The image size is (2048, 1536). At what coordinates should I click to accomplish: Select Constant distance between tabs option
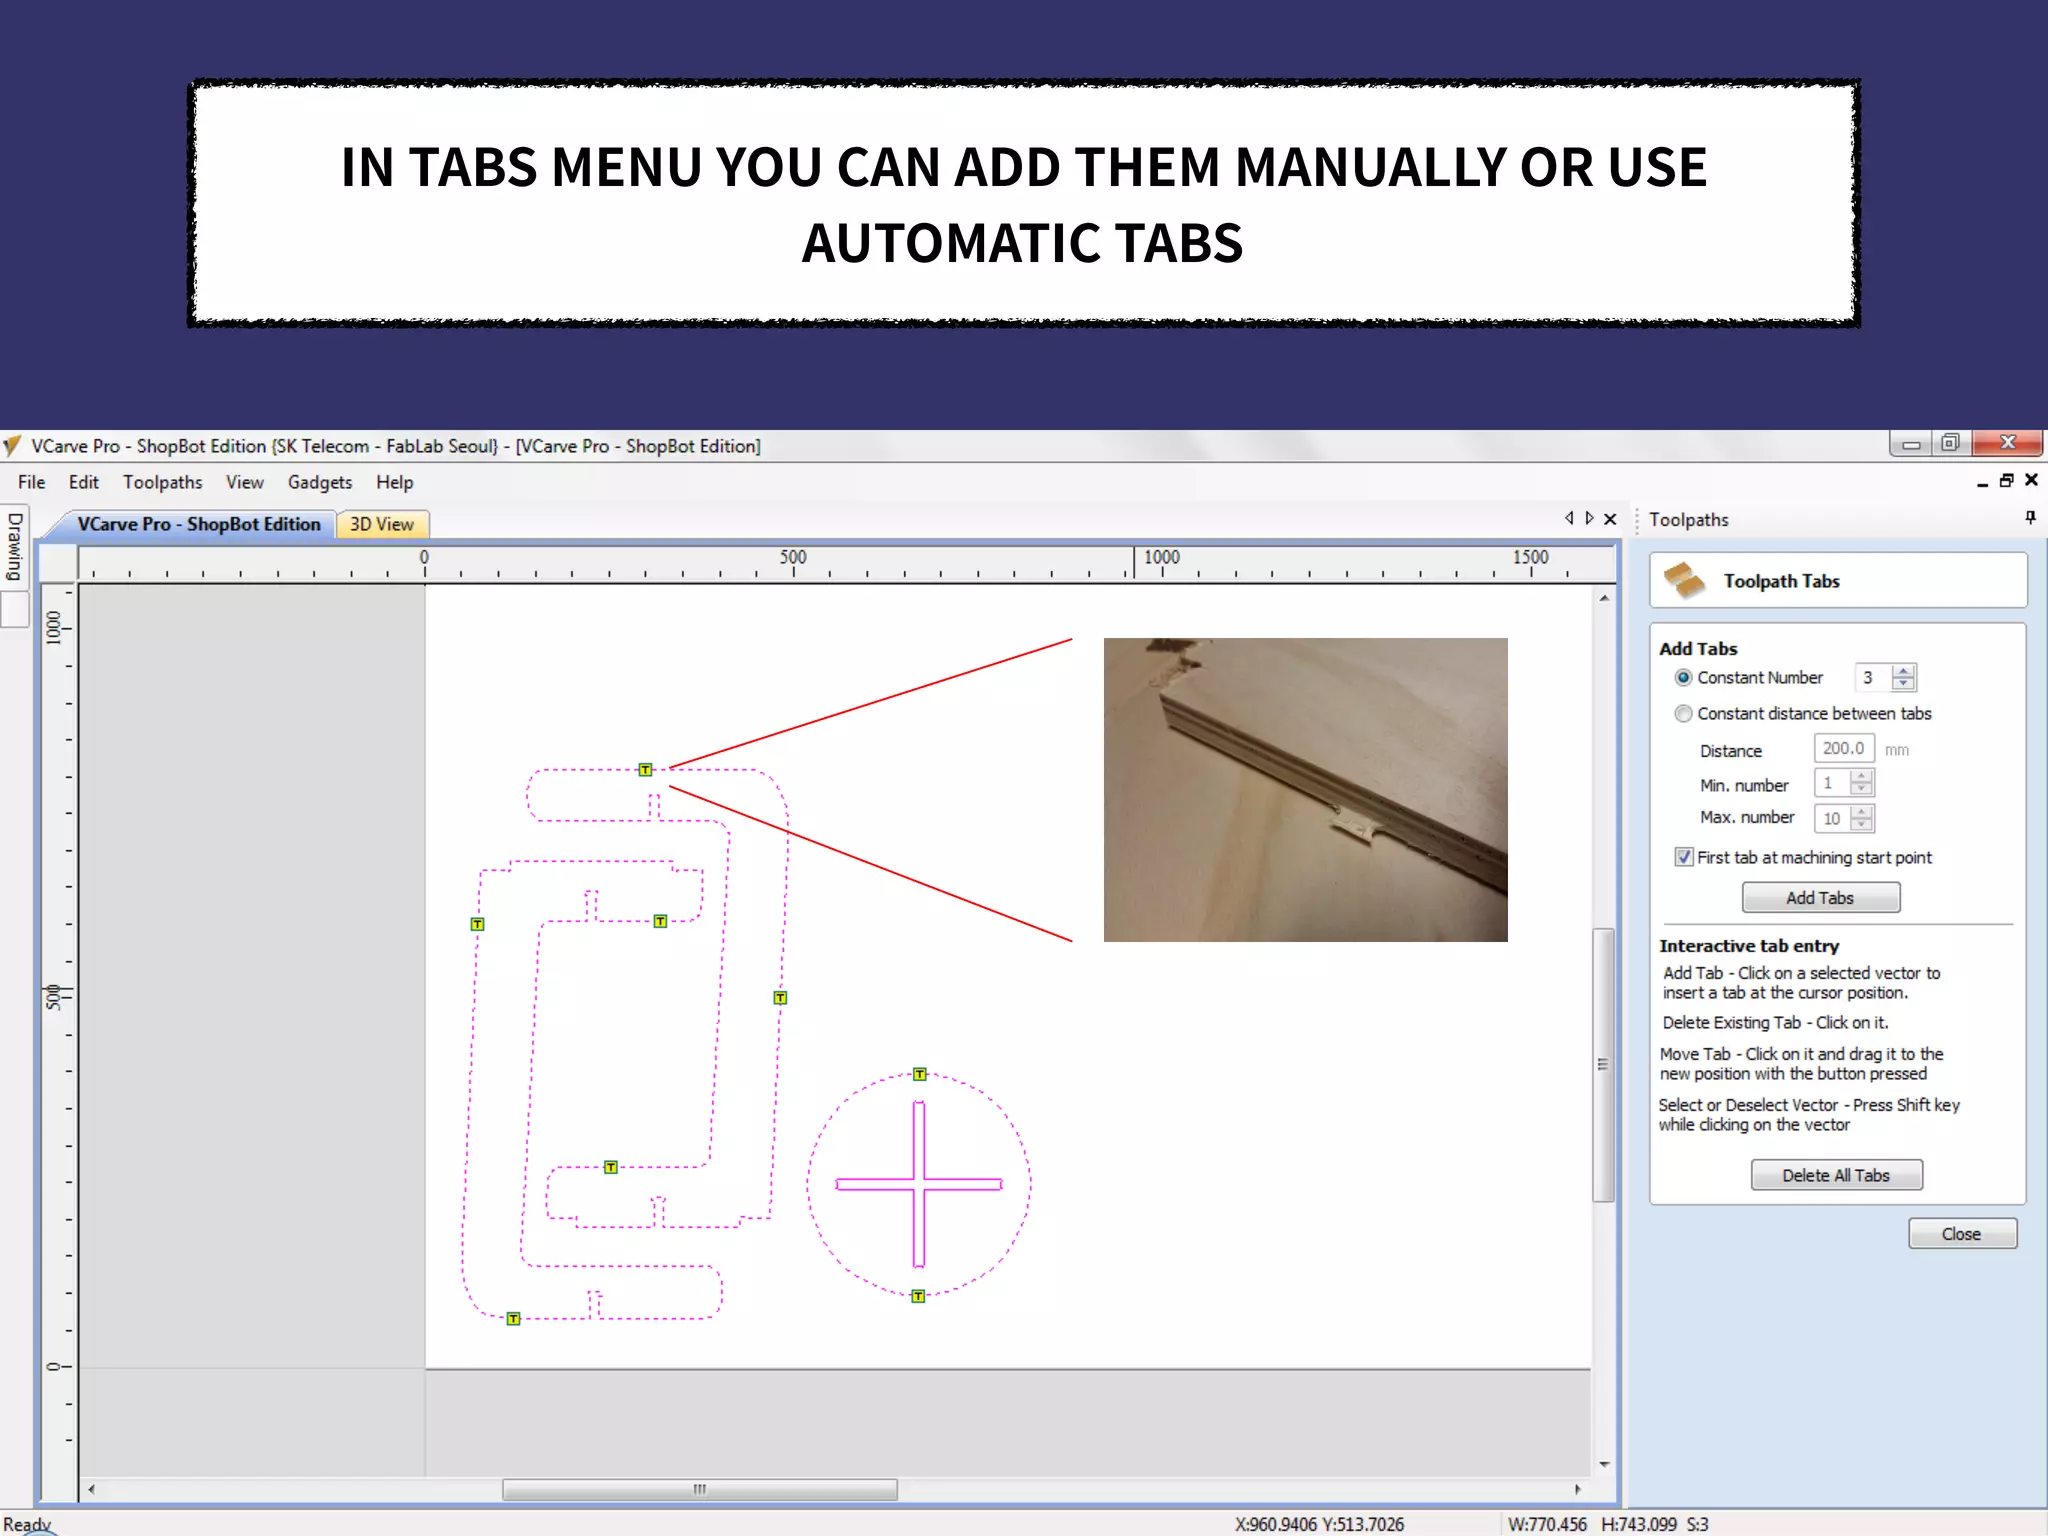point(1684,713)
